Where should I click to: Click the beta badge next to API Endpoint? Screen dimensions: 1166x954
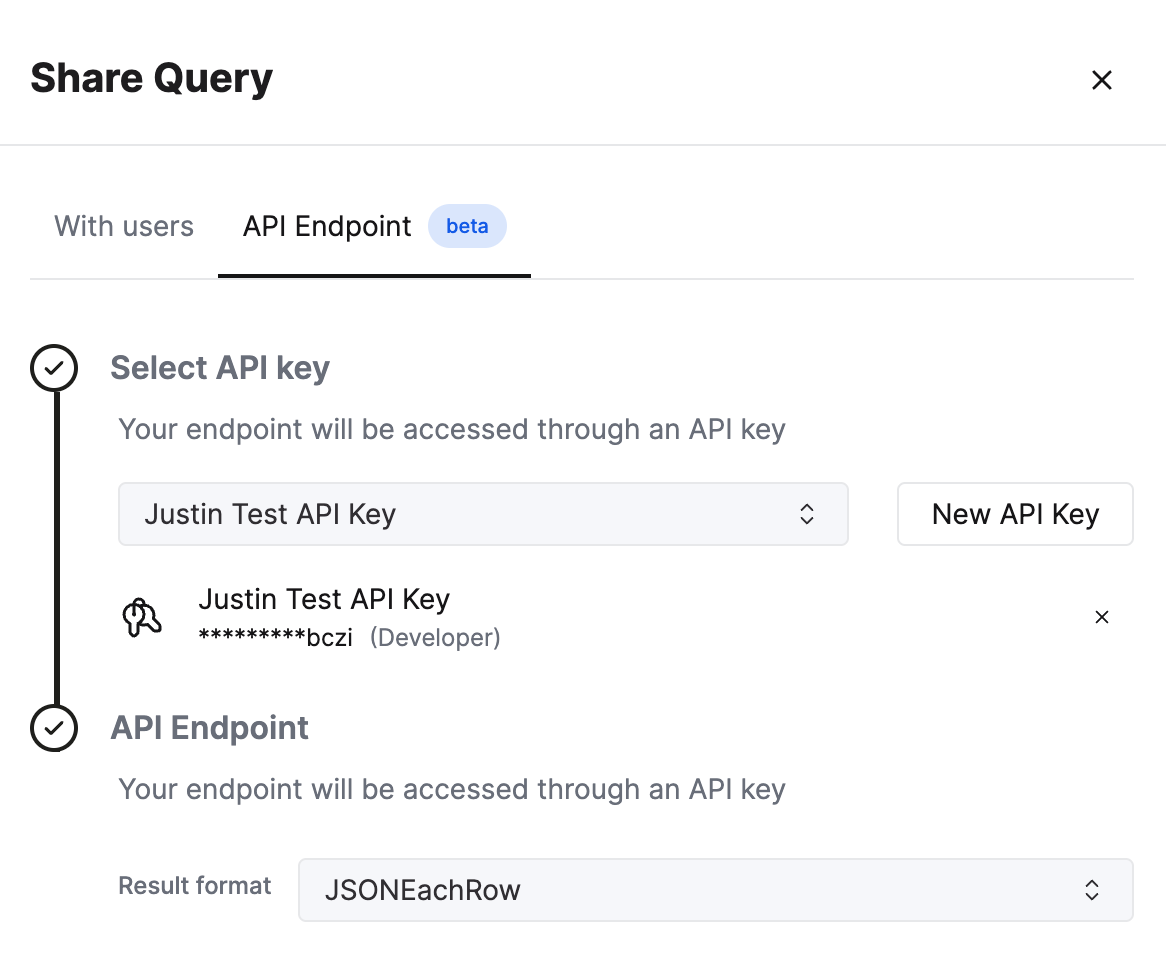pos(467,226)
